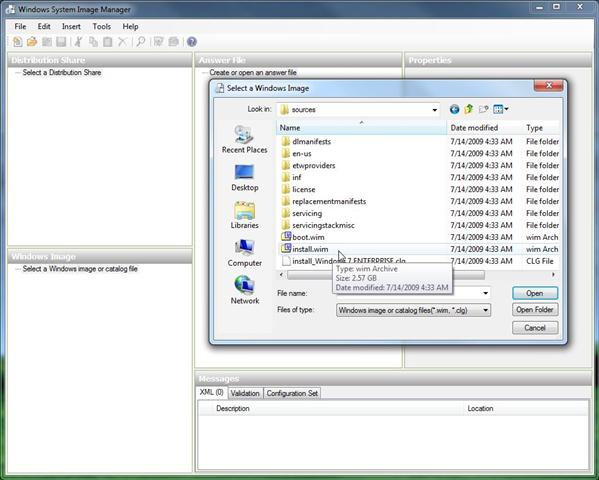Select the etwproviders folder
Viewport: 599px width, 480px height.
308,165
